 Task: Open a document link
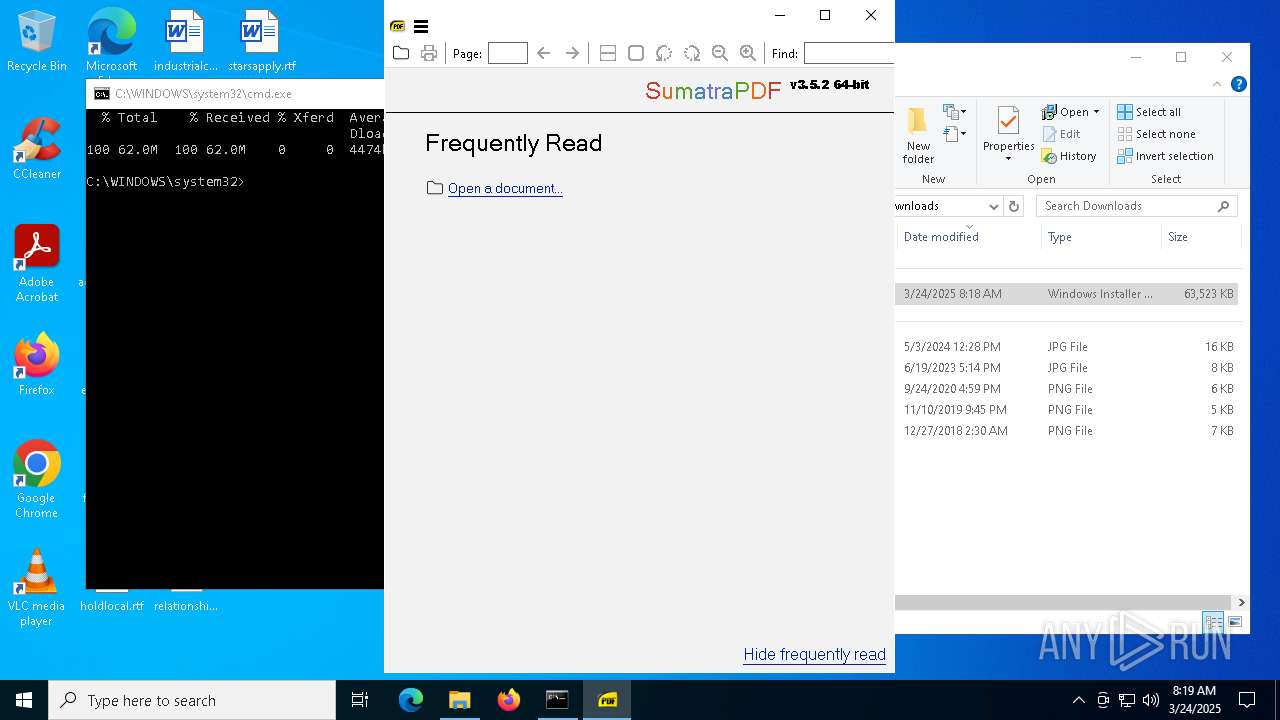tap(505, 188)
